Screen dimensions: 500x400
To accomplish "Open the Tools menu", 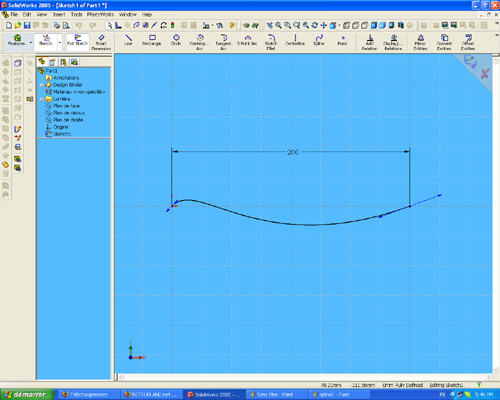I will click(76, 14).
